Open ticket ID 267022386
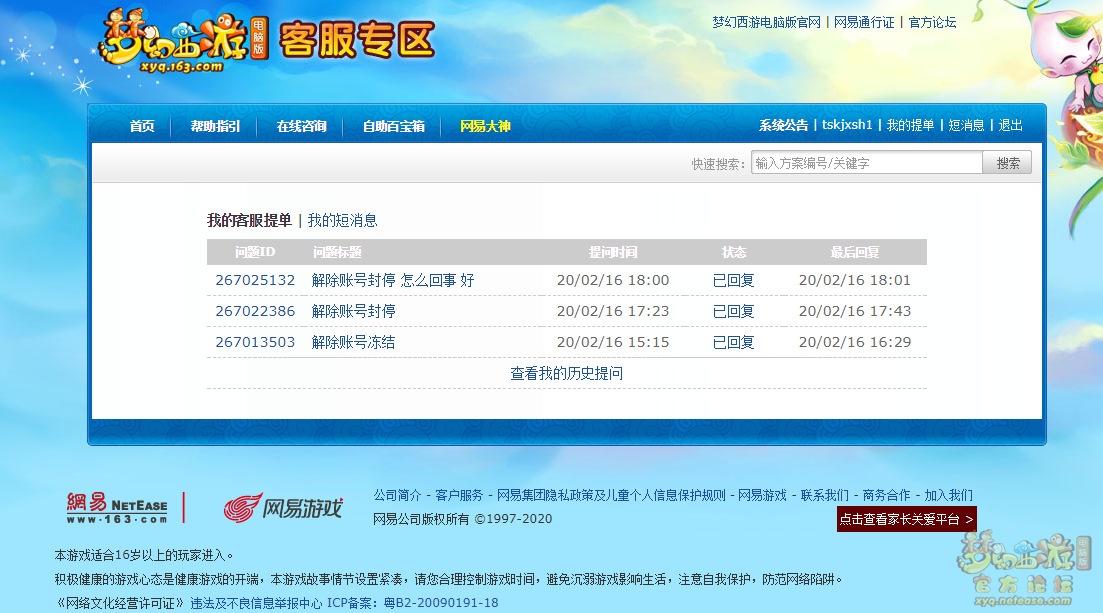The width and height of the screenshot is (1103, 613). [x=255, y=311]
